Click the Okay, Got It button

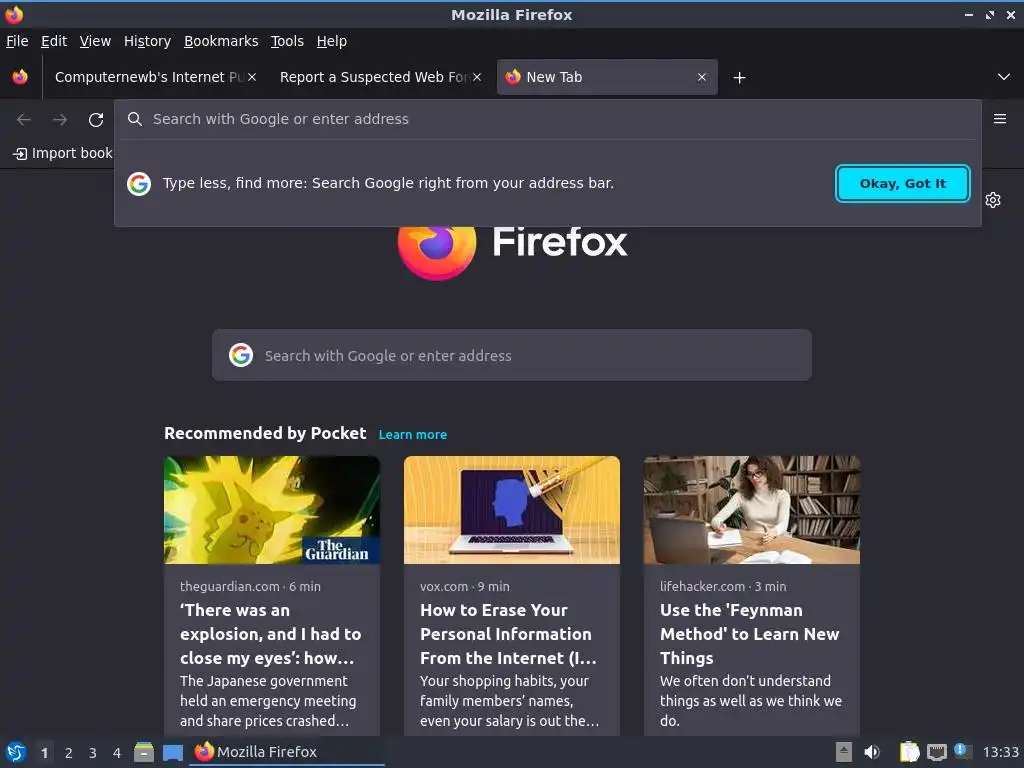click(x=903, y=184)
